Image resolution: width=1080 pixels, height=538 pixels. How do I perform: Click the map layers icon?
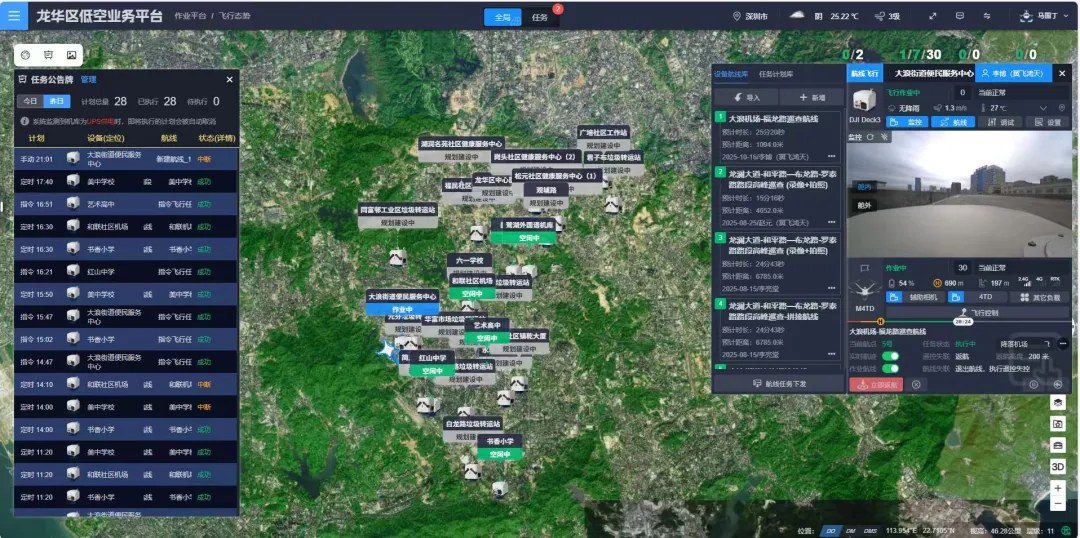click(x=1057, y=402)
